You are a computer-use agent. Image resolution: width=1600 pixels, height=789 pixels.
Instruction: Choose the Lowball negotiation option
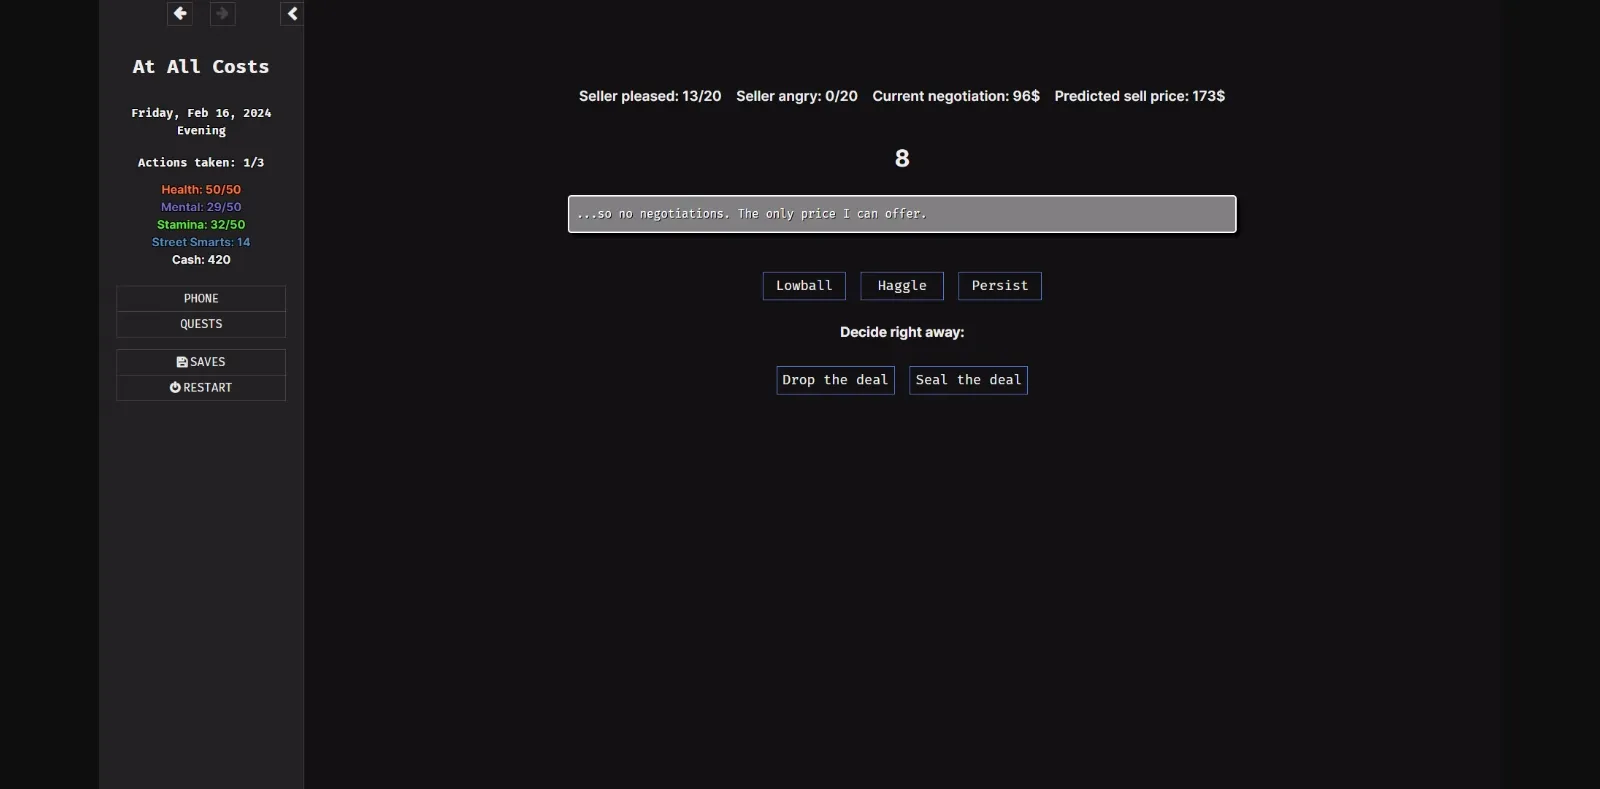click(804, 286)
